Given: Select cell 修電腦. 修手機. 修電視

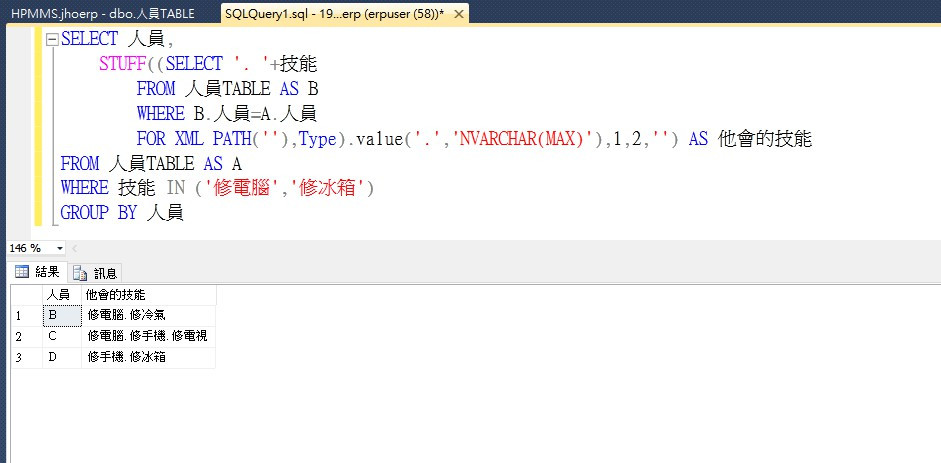Looking at the screenshot, I should pyautogui.click(x=148, y=336).
